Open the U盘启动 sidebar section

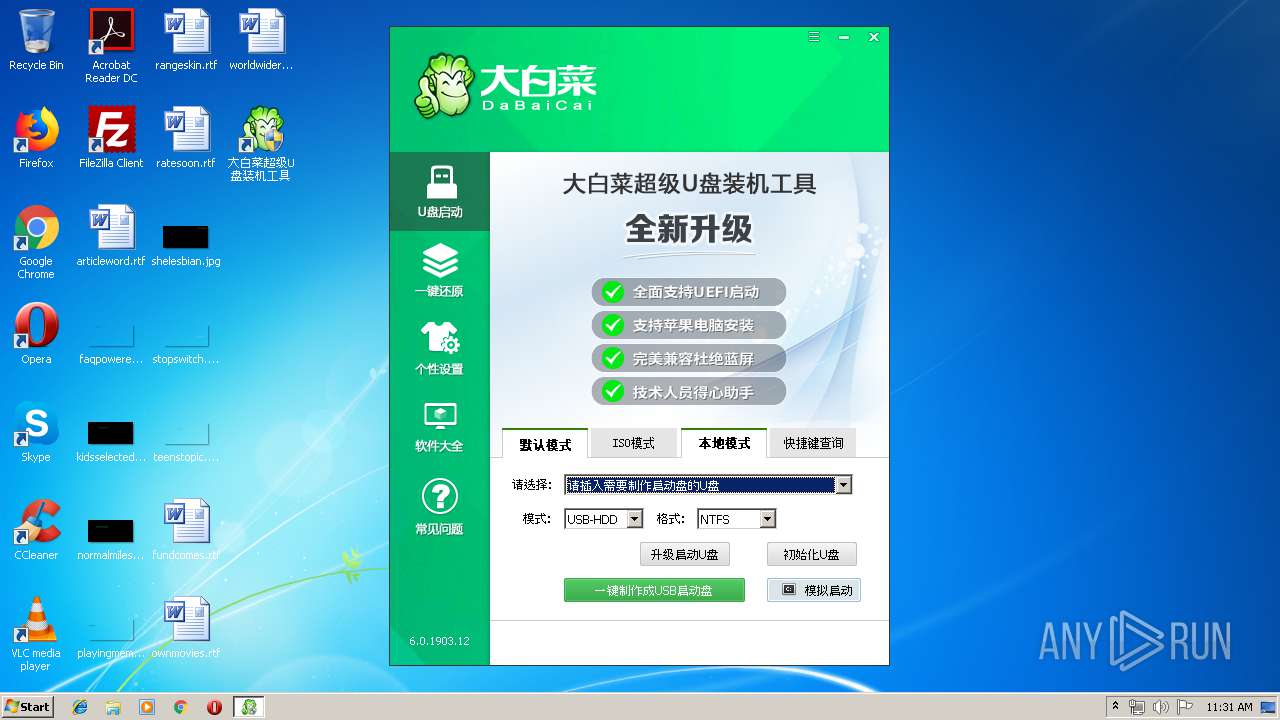(x=440, y=192)
